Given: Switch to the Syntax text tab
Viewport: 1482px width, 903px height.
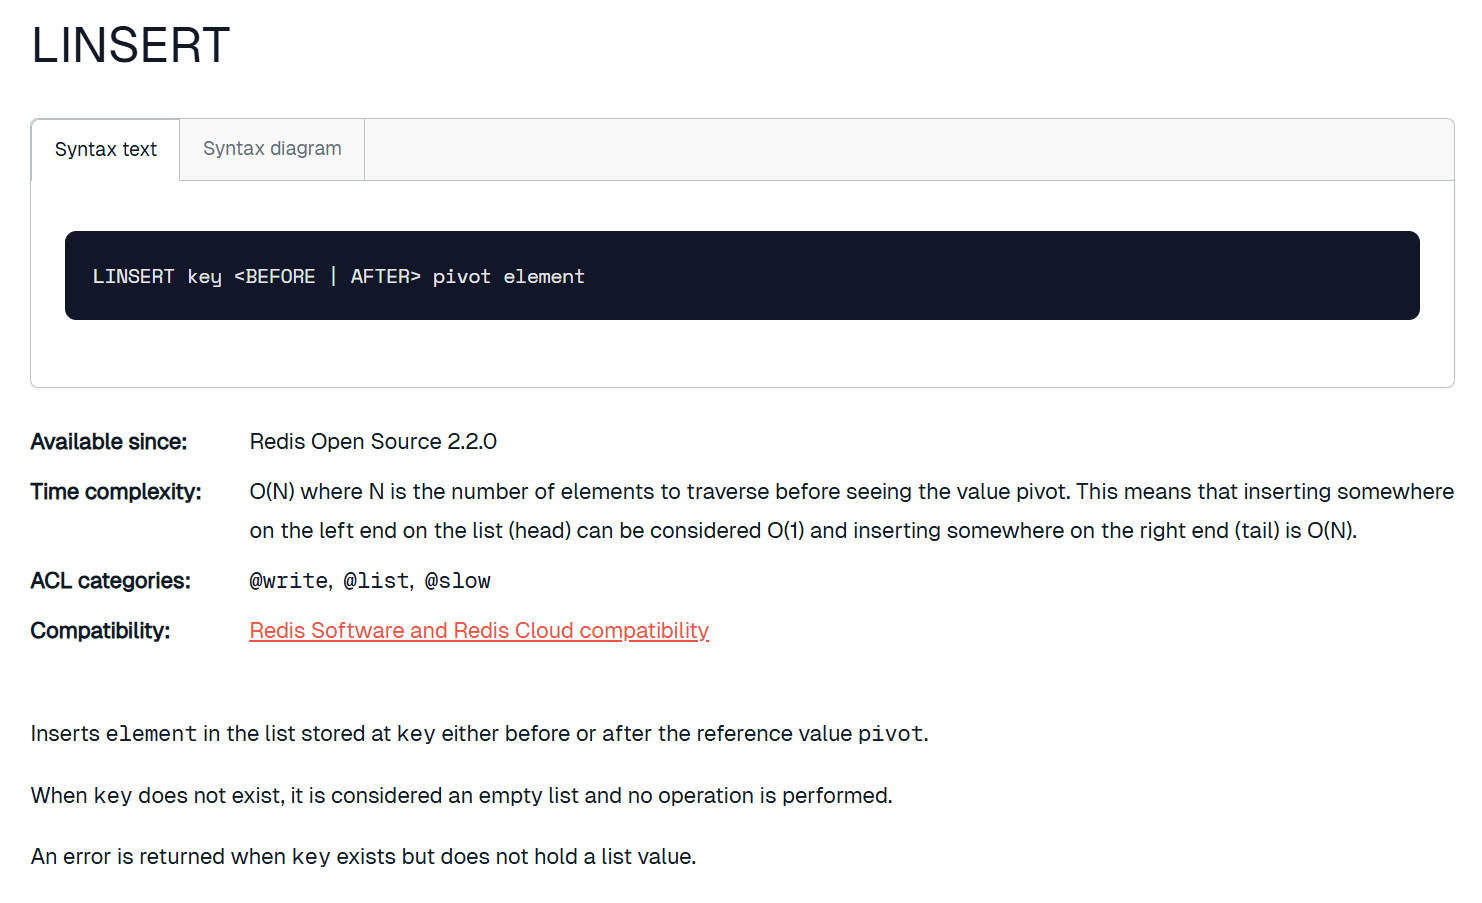Looking at the screenshot, I should (105, 150).
